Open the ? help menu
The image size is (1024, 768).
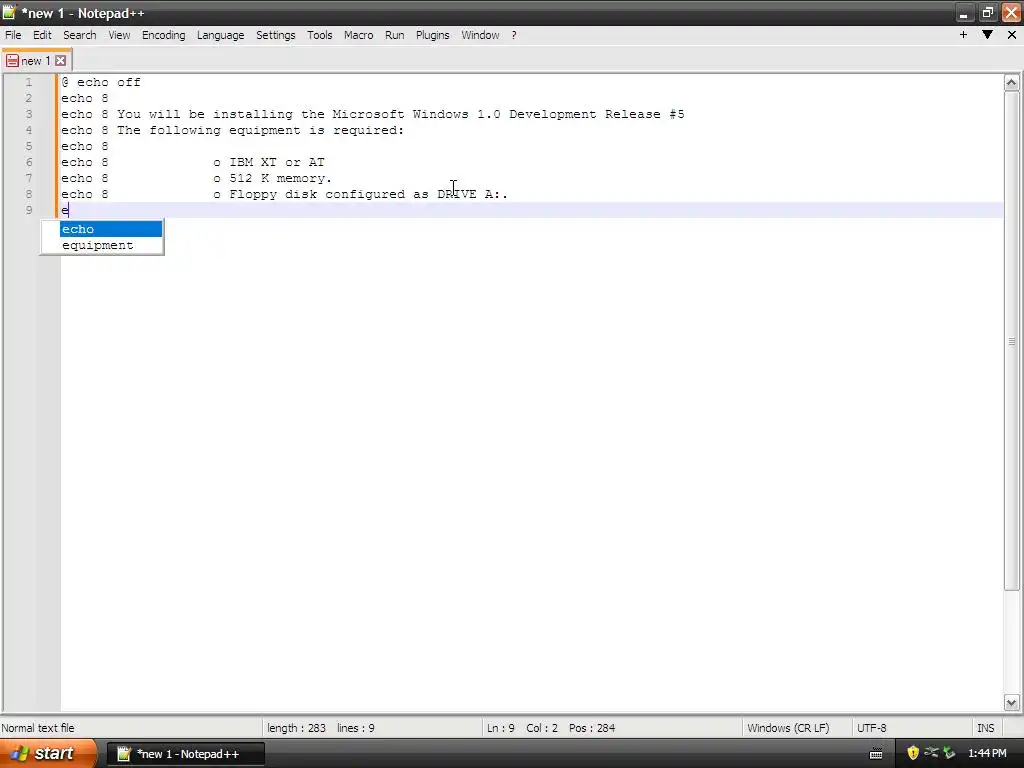[x=514, y=35]
